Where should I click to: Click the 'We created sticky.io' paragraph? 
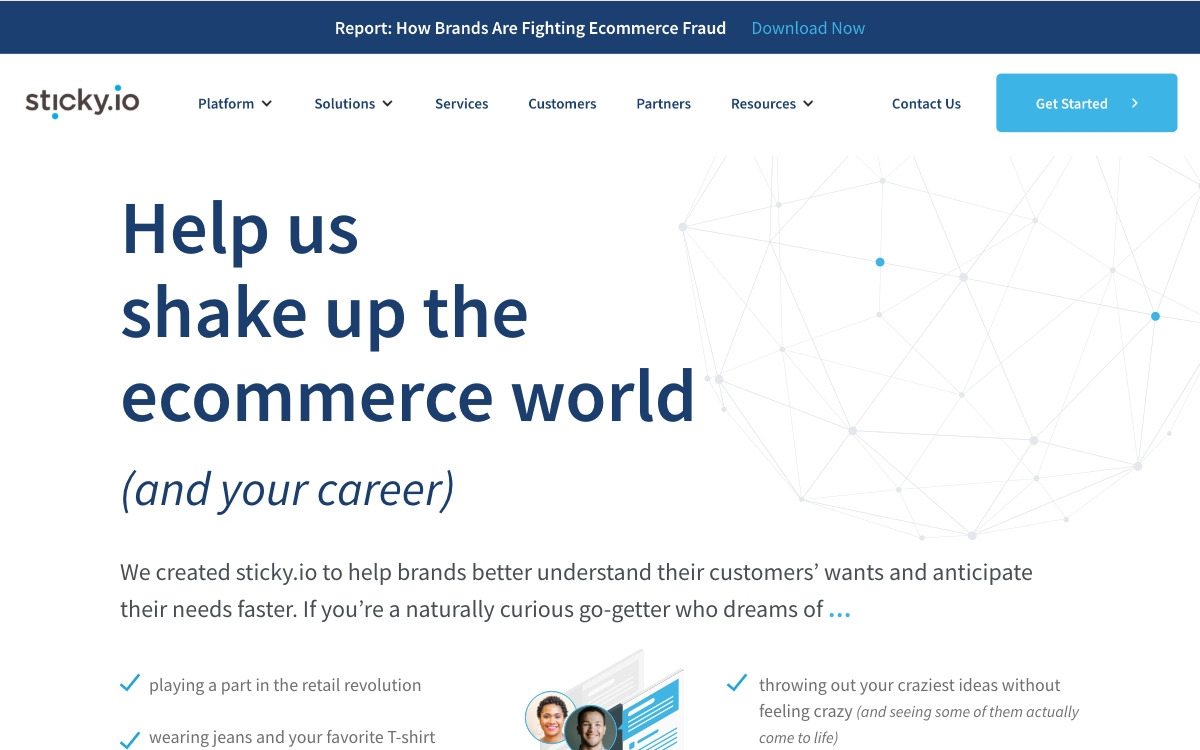[576, 591]
